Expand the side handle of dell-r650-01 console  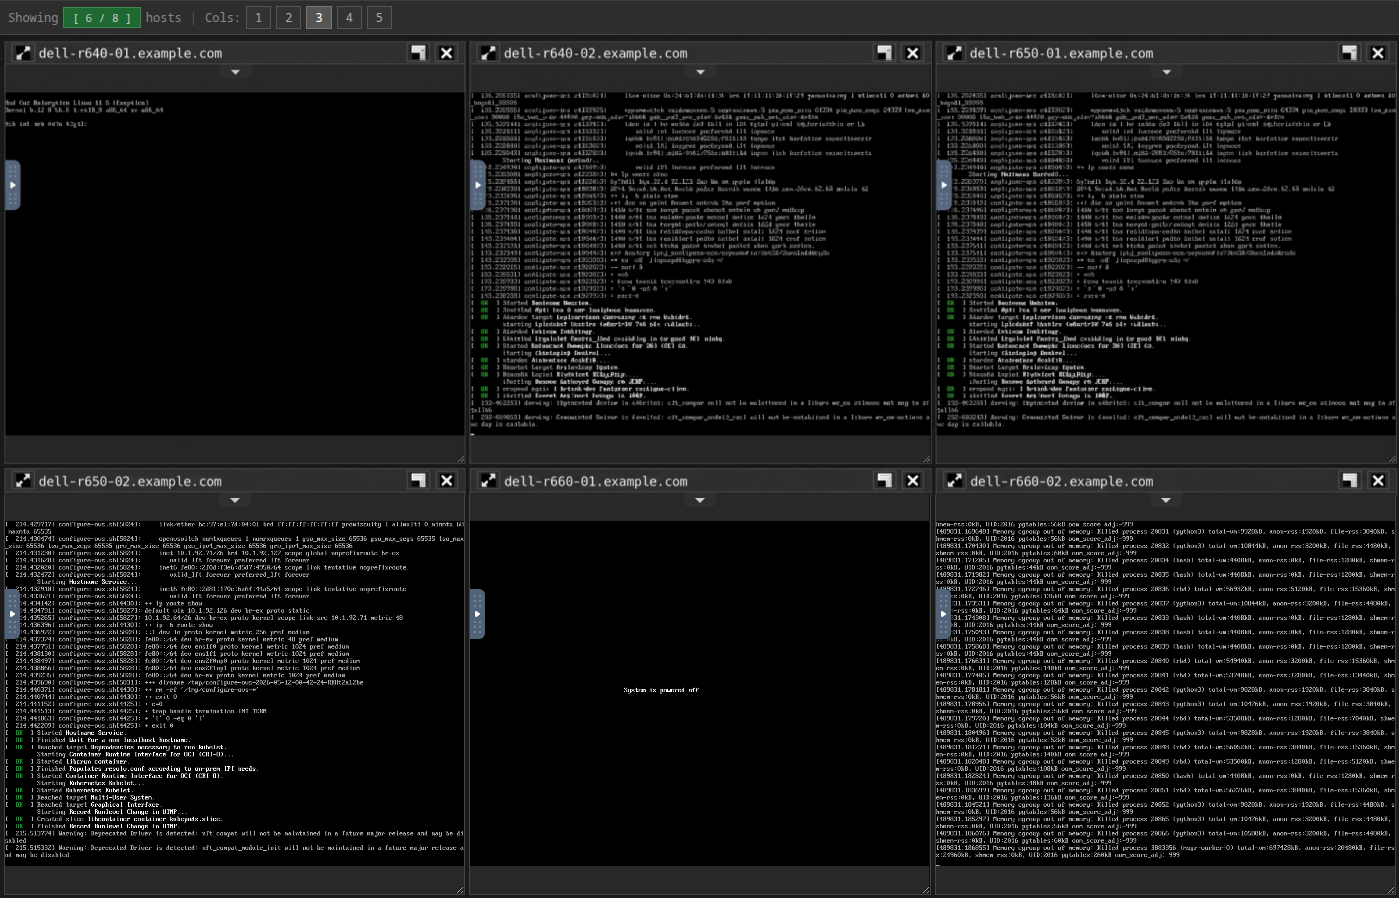coord(944,185)
